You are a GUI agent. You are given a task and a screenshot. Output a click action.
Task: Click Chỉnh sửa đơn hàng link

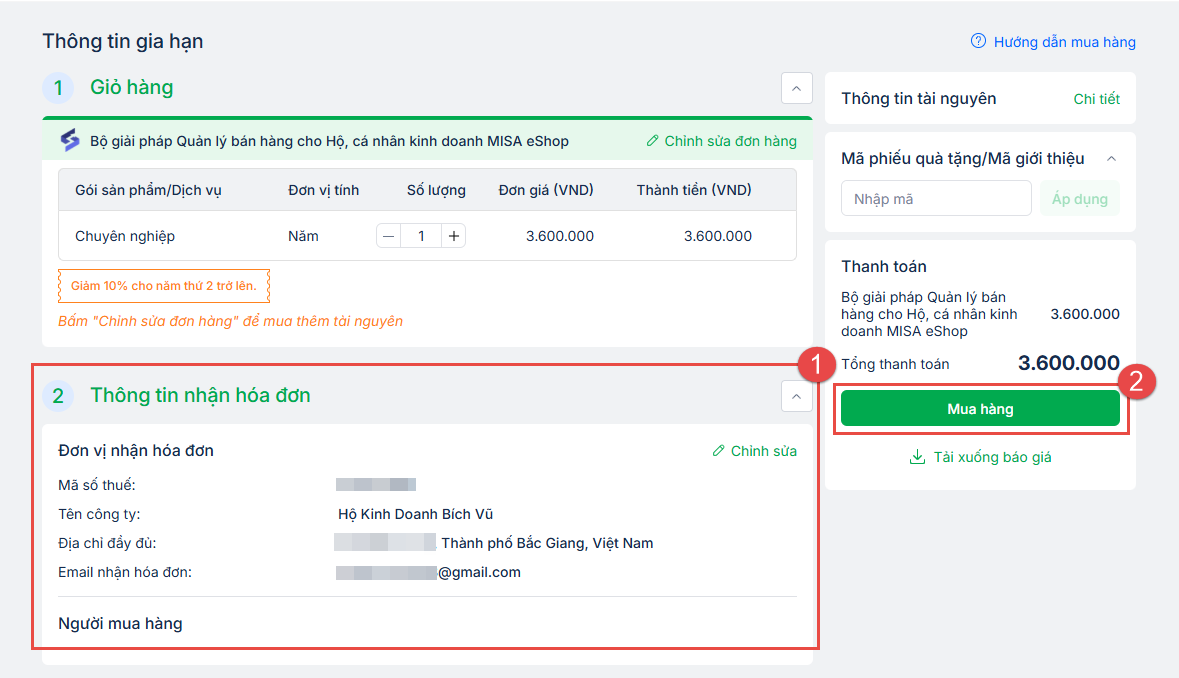click(730, 141)
